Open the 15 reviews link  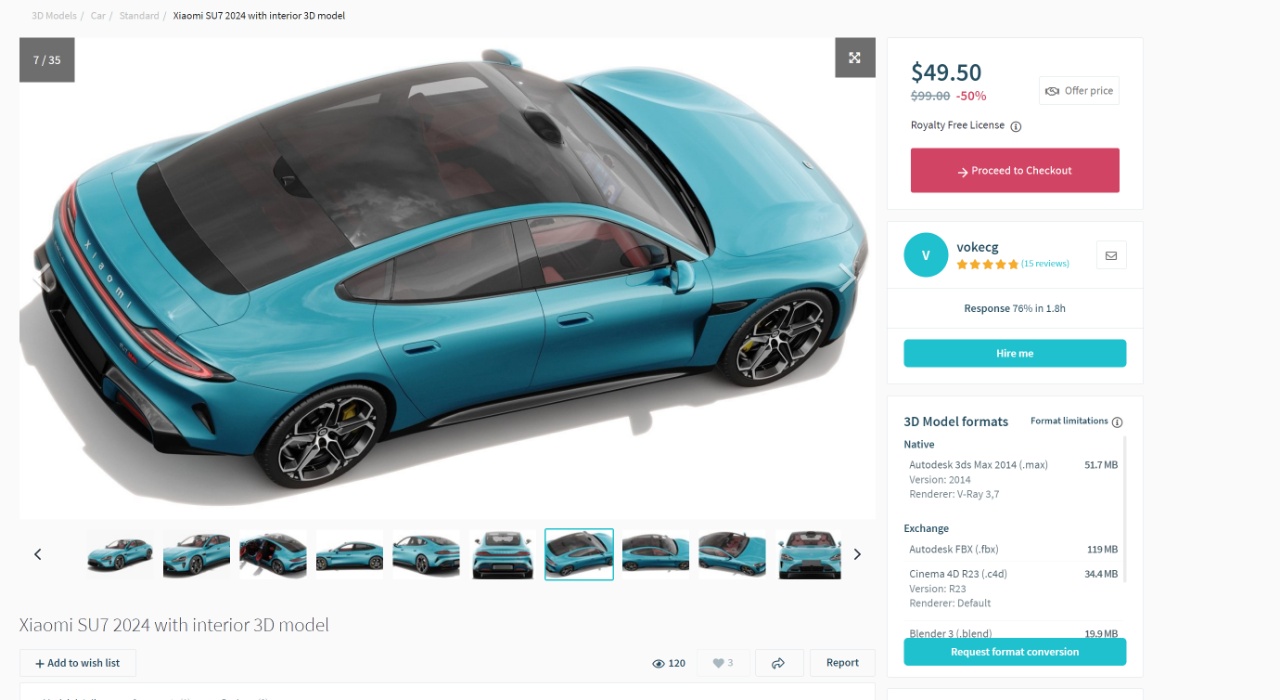pos(1045,264)
